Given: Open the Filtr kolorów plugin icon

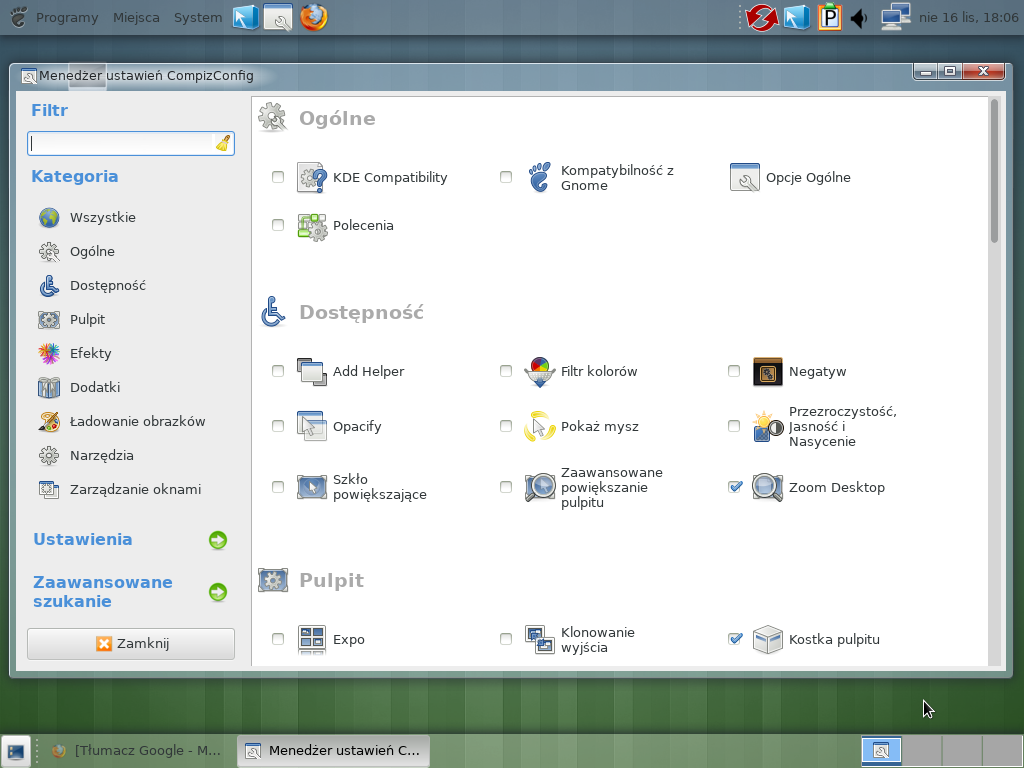Looking at the screenshot, I should (539, 372).
